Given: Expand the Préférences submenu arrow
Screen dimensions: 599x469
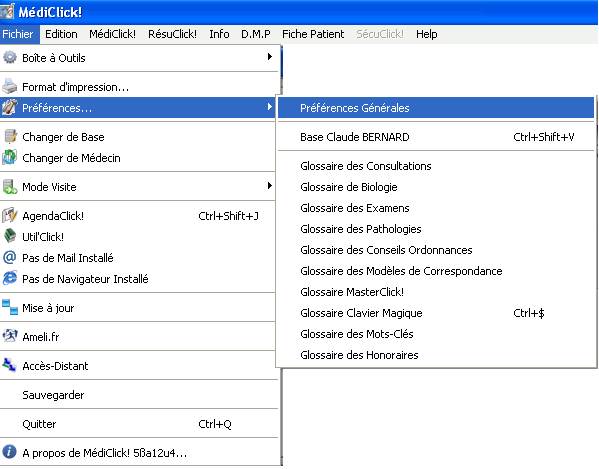Looking at the screenshot, I should pyautogui.click(x=270, y=107).
